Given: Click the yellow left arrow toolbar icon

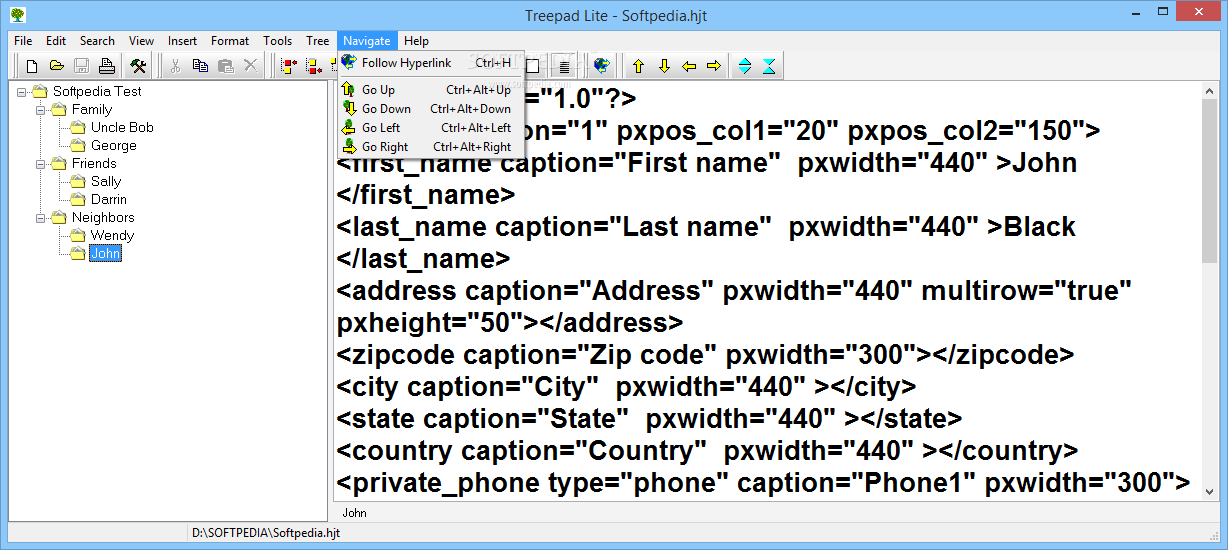Looking at the screenshot, I should (x=689, y=66).
